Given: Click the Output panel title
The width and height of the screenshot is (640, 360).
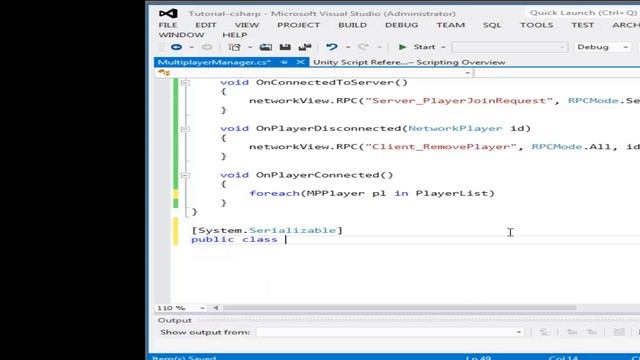Looking at the screenshot, I should point(175,320).
